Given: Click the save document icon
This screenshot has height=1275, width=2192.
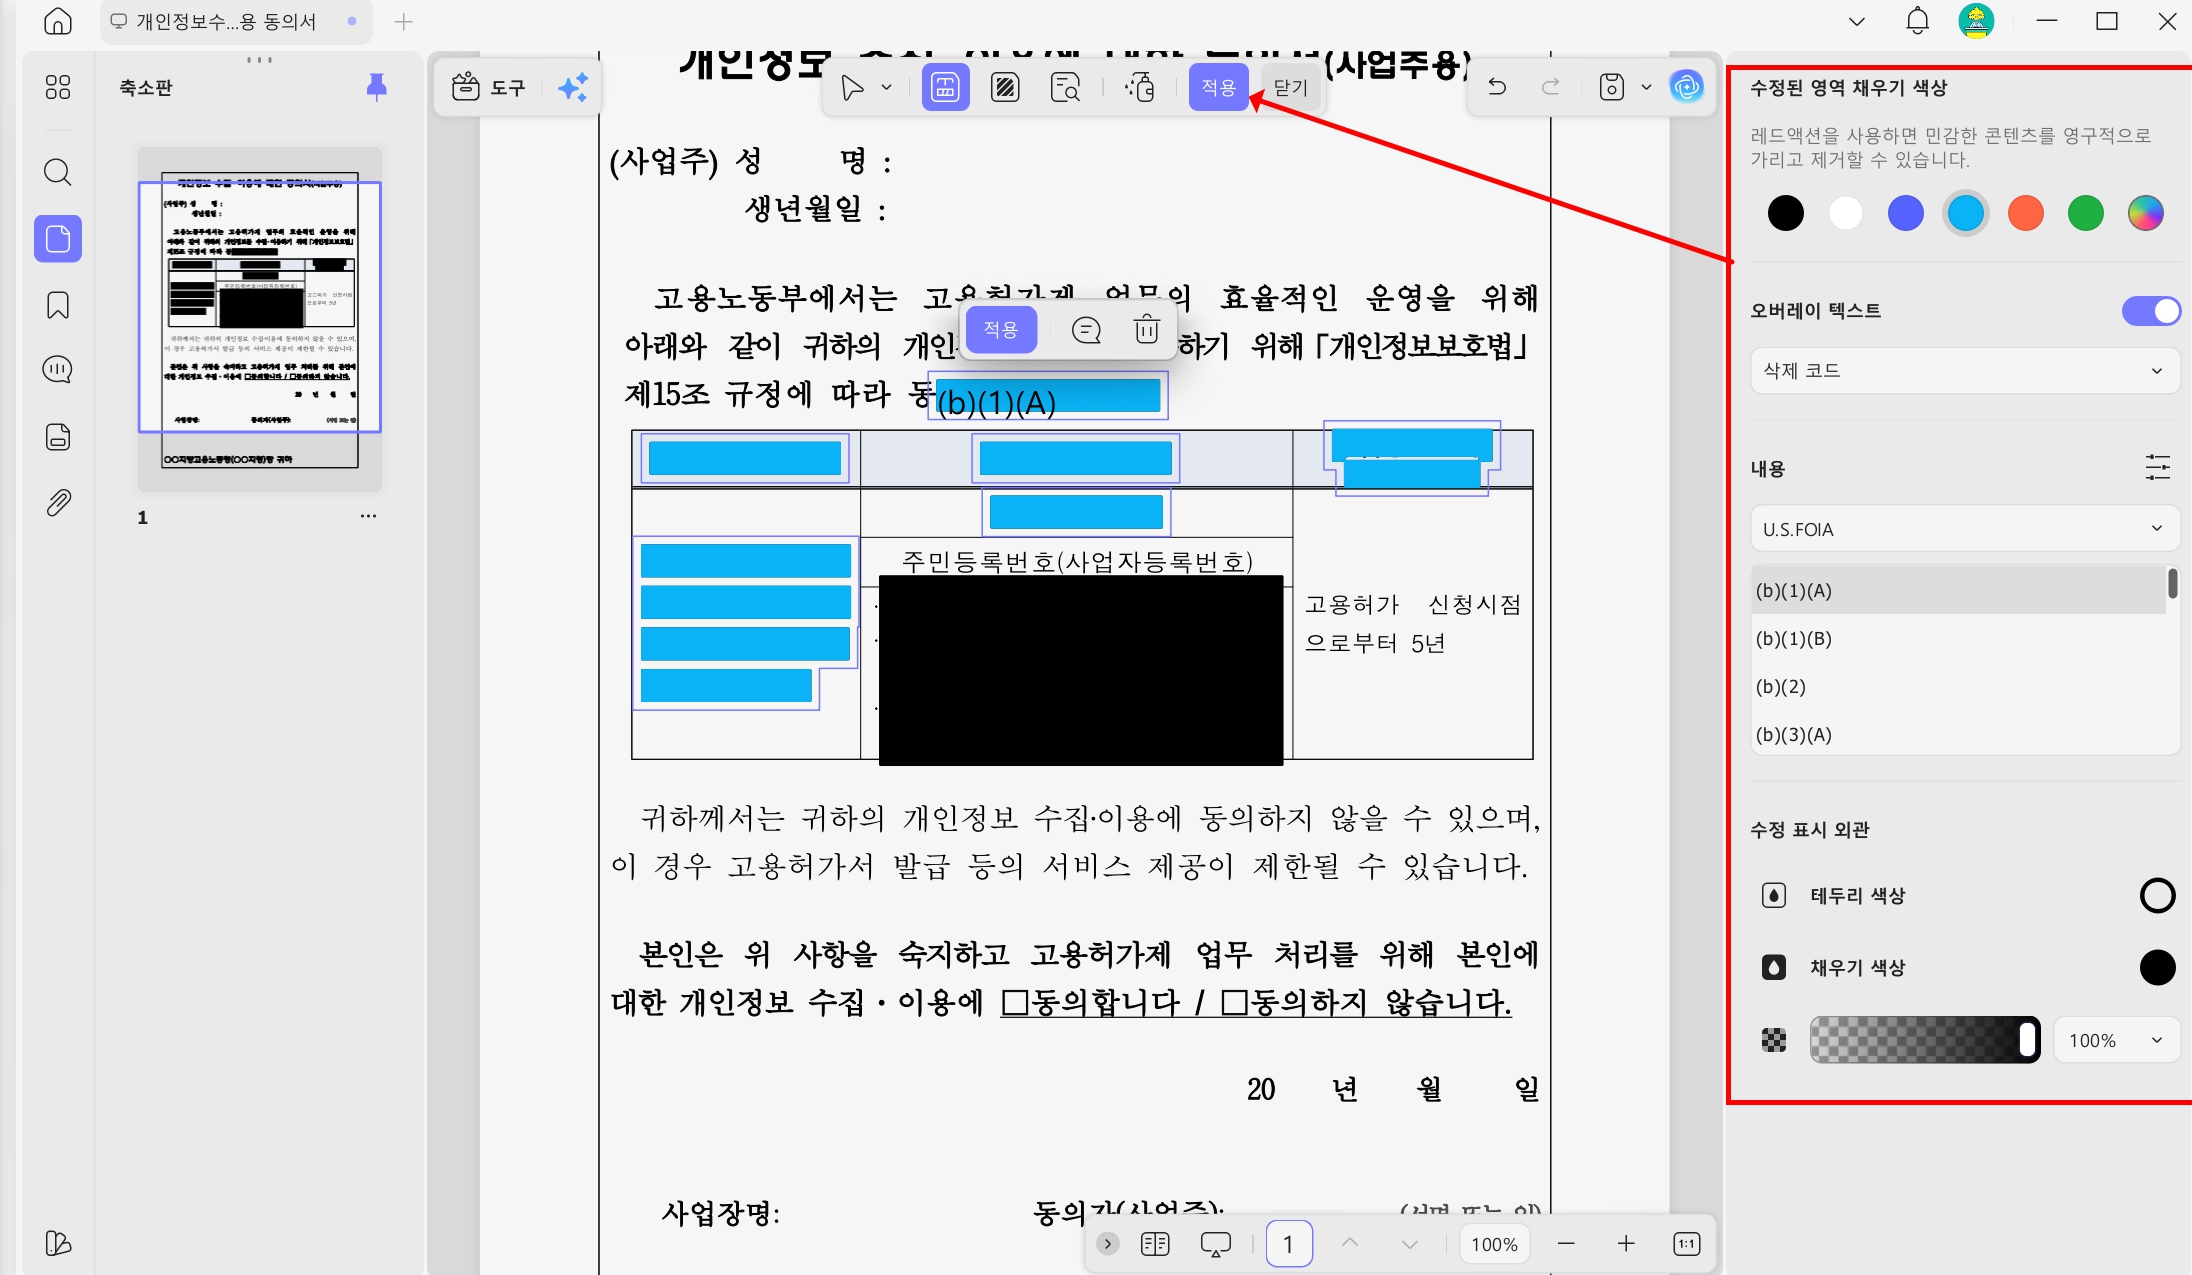Looking at the screenshot, I should [x=1612, y=87].
